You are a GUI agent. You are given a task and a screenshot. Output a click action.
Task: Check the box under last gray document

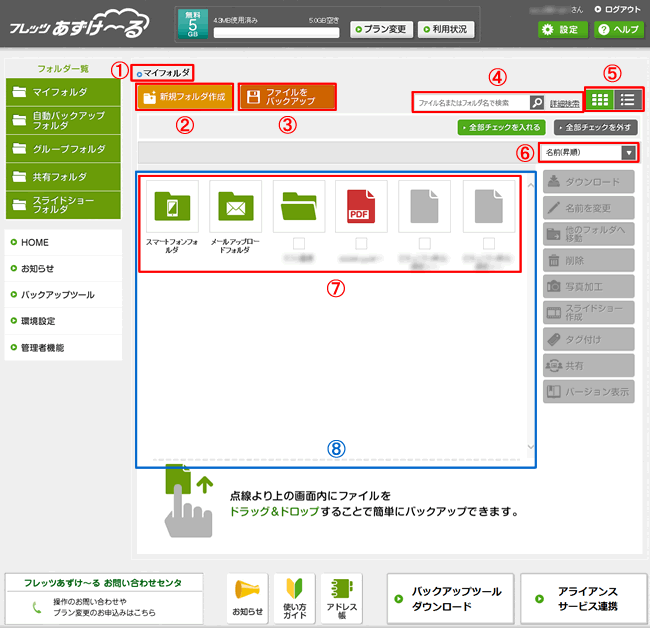point(489,243)
